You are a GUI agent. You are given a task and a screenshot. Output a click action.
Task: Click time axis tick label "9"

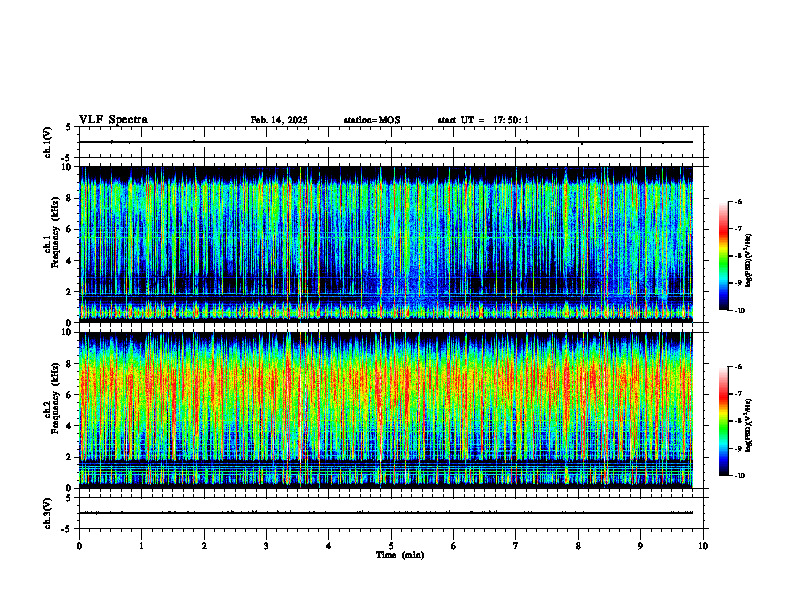click(x=640, y=546)
